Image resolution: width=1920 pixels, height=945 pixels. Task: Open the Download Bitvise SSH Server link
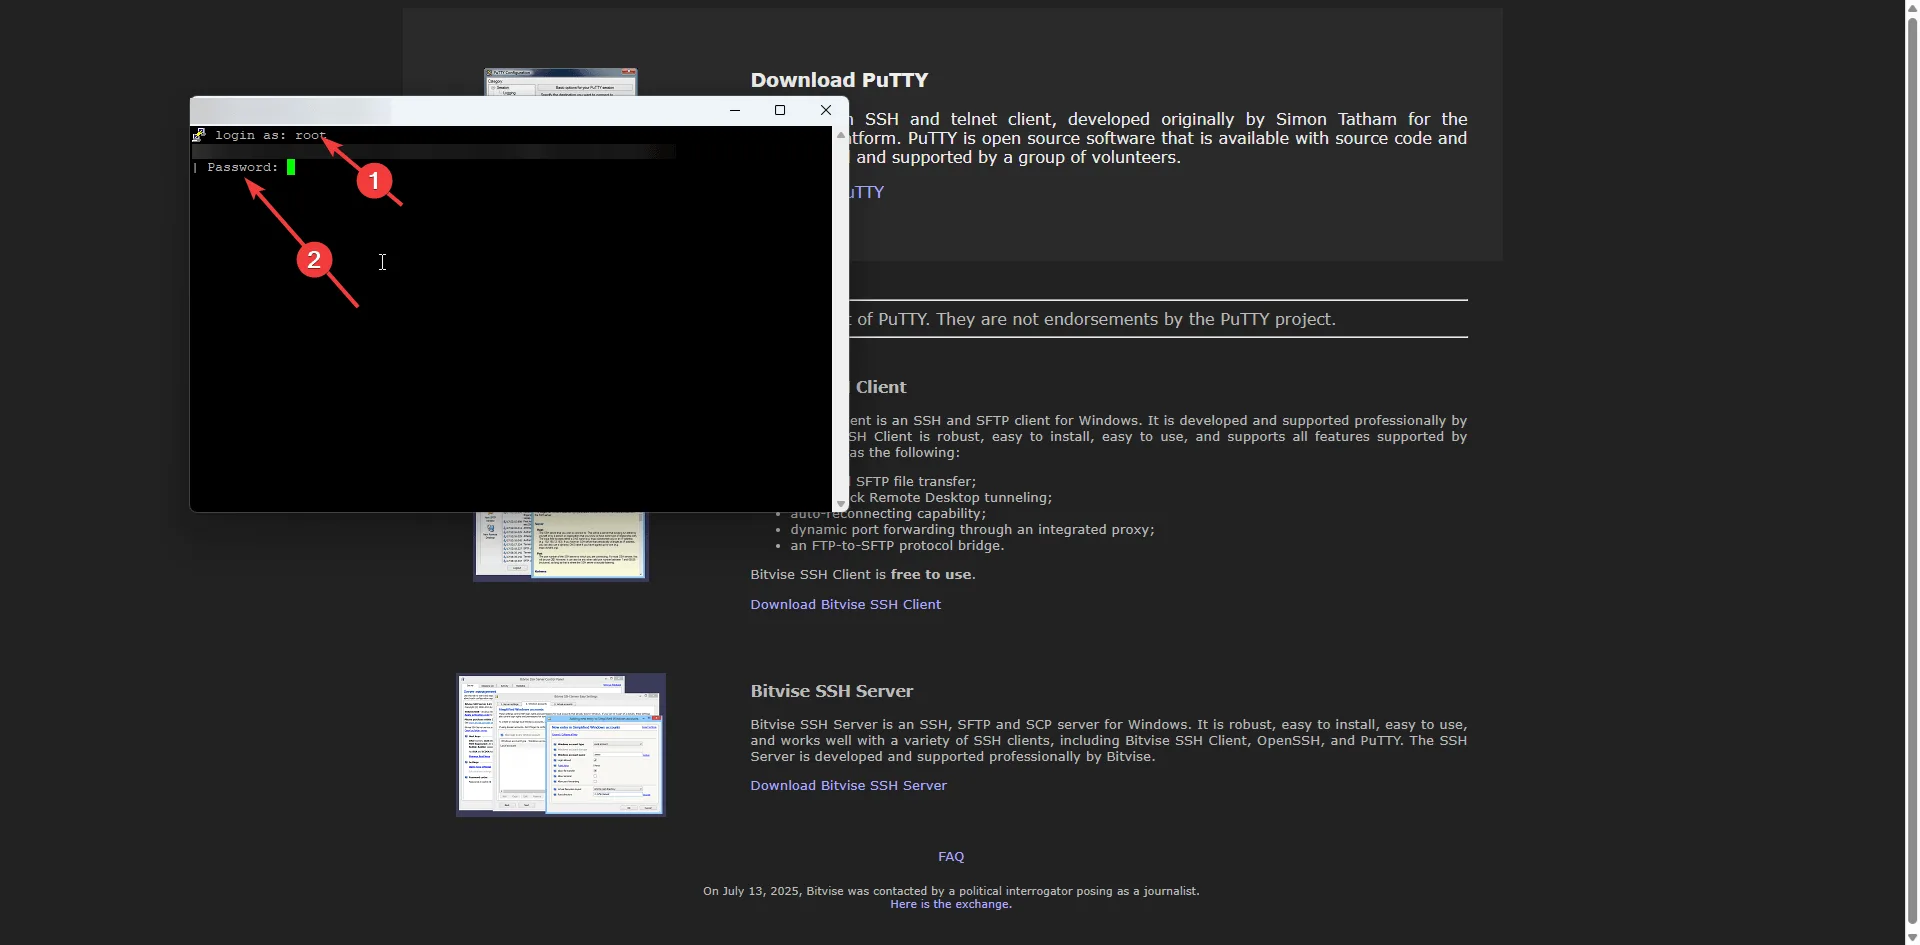pos(849,785)
